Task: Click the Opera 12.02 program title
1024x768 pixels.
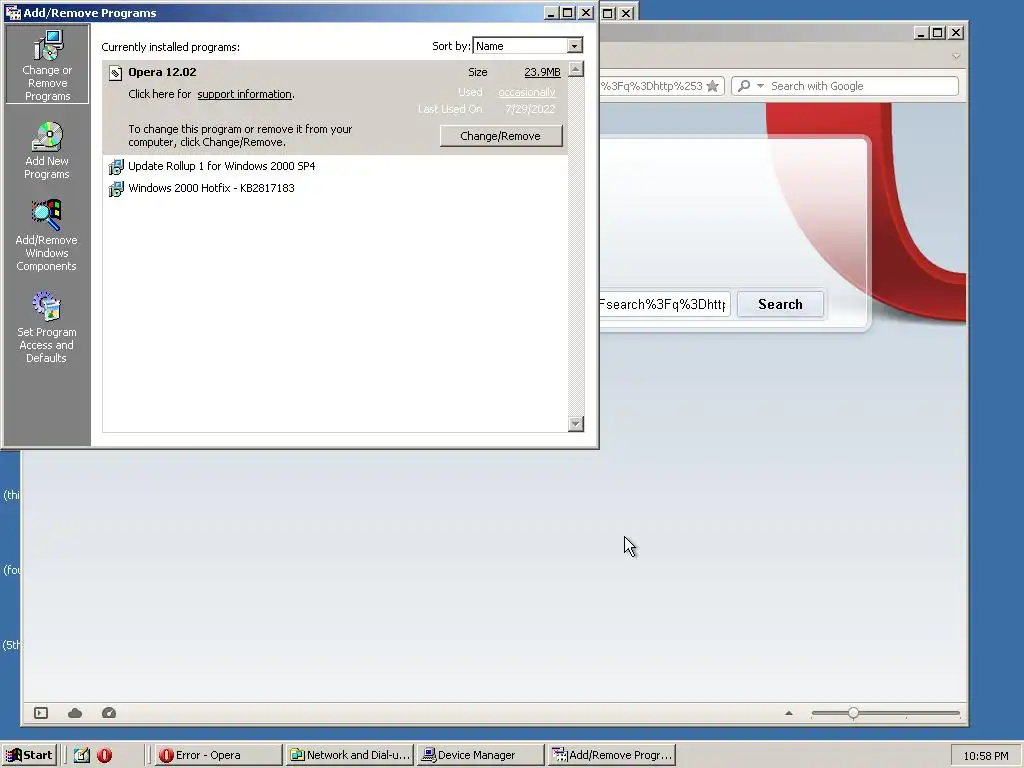Action: coord(163,72)
